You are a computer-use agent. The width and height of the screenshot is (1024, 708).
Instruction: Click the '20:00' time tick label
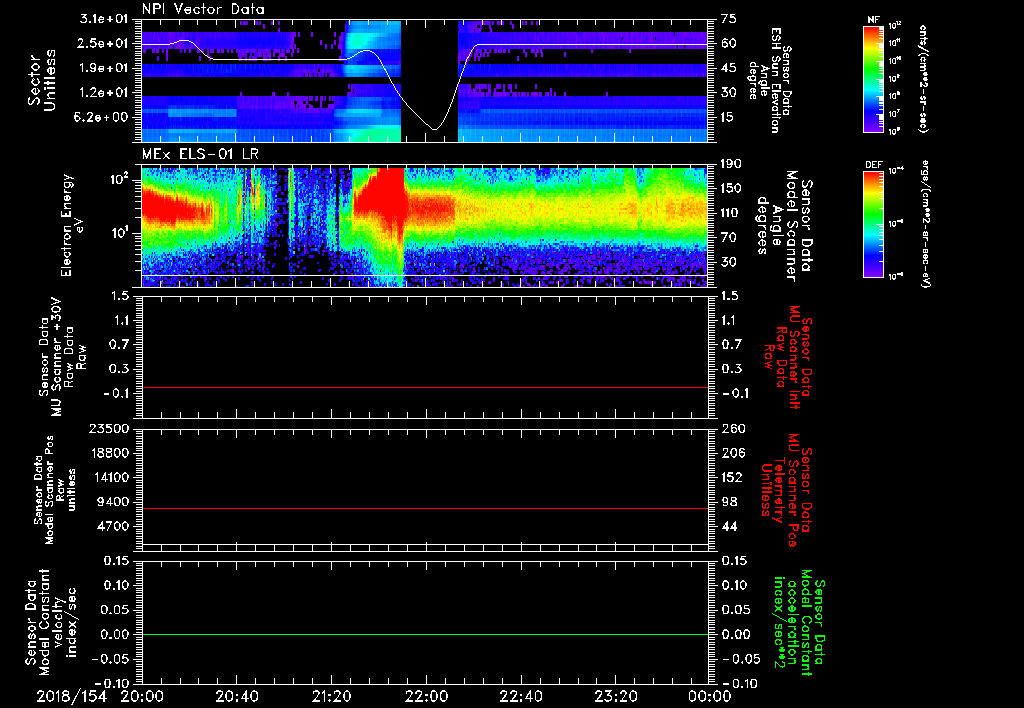142,696
